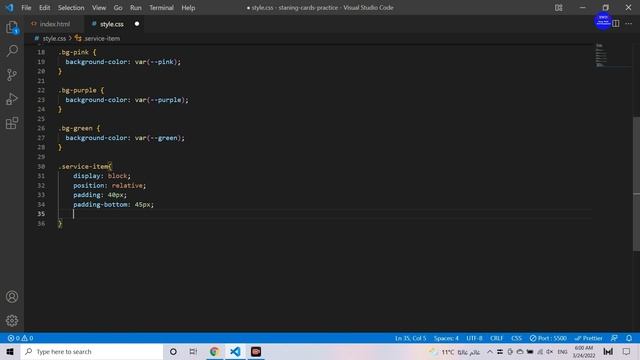
Task: Click the .bg-pink selector on line 18
Action: [x=73, y=52]
